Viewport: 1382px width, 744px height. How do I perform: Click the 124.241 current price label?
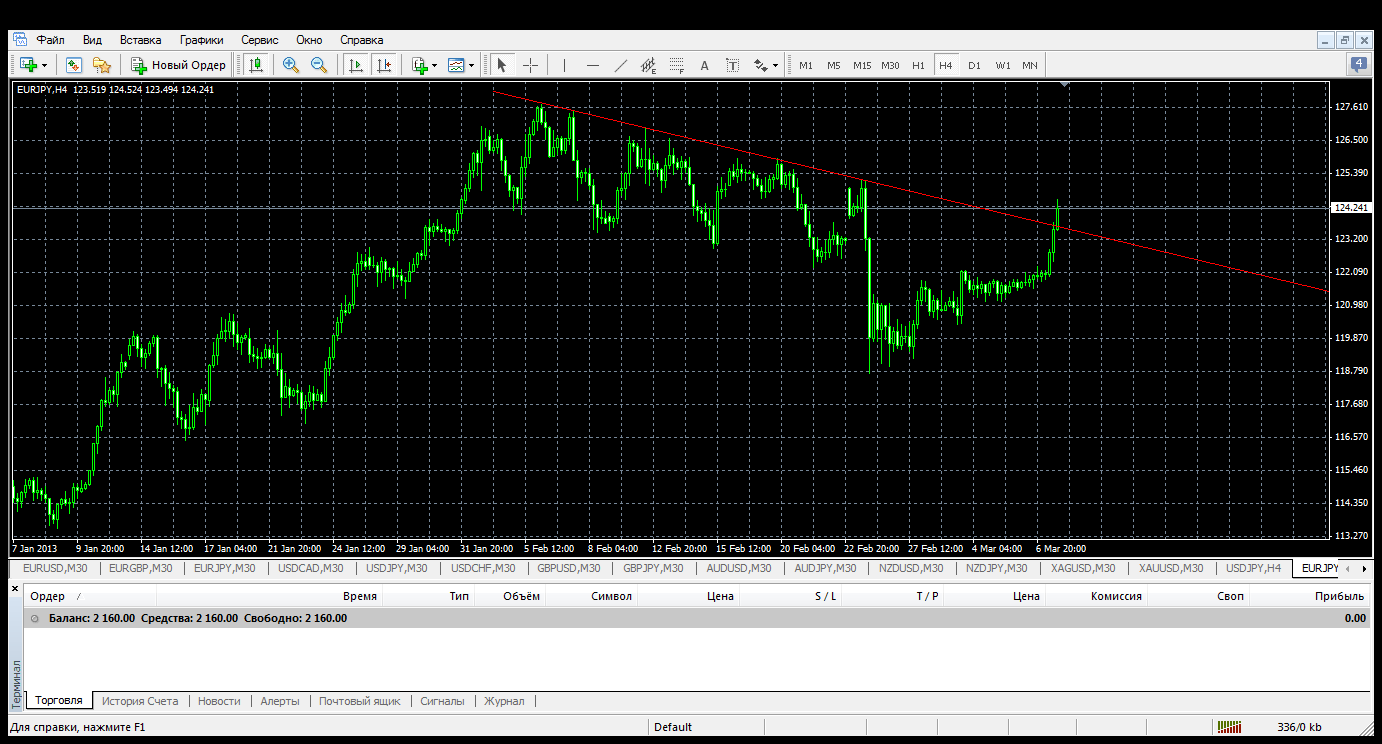click(x=1350, y=208)
